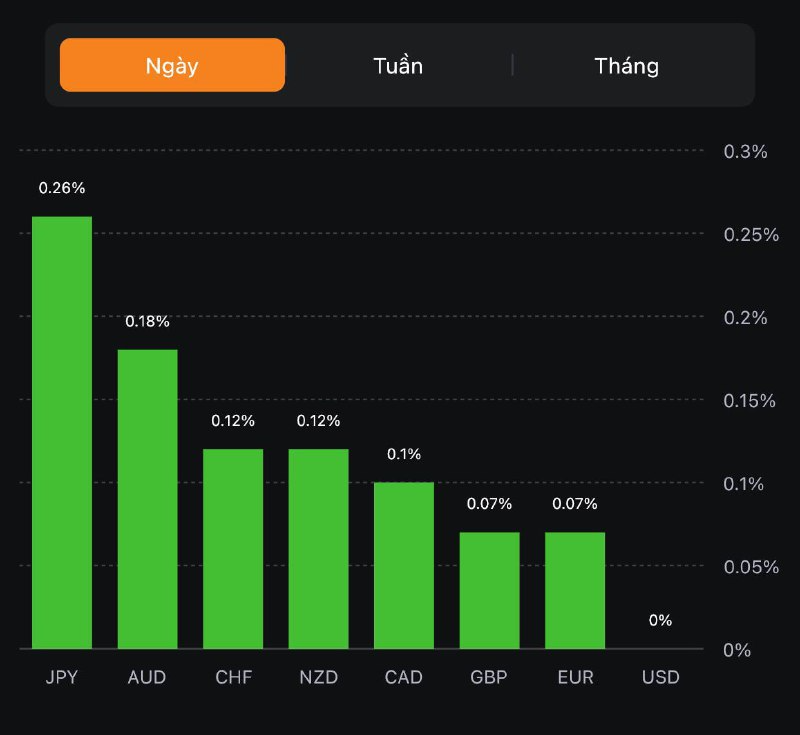This screenshot has height=735, width=800.
Task: Select the GBP currency label on the x-axis
Action: 489,677
